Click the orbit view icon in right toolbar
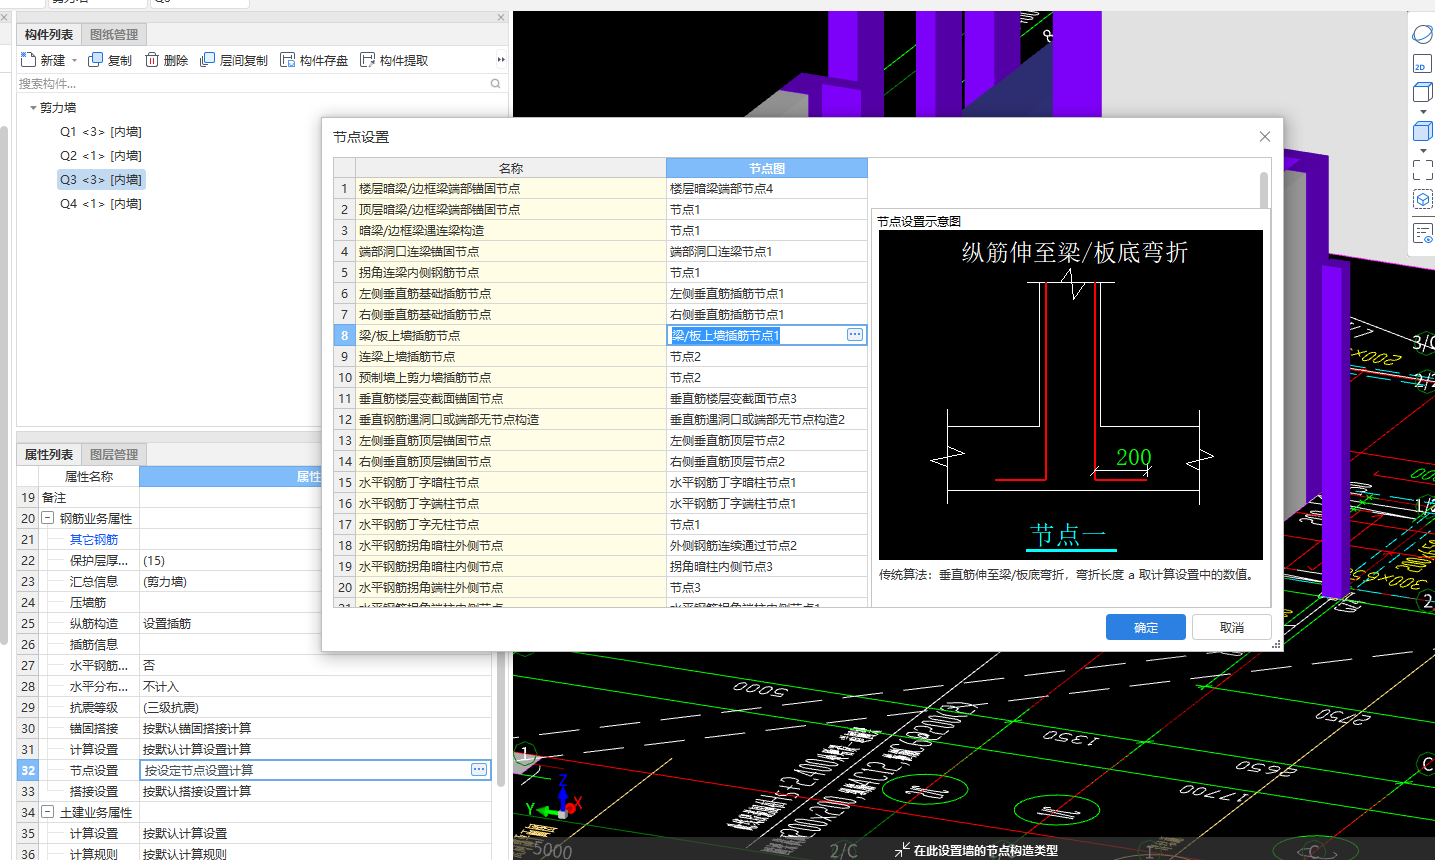1435x860 pixels. 1422,35
